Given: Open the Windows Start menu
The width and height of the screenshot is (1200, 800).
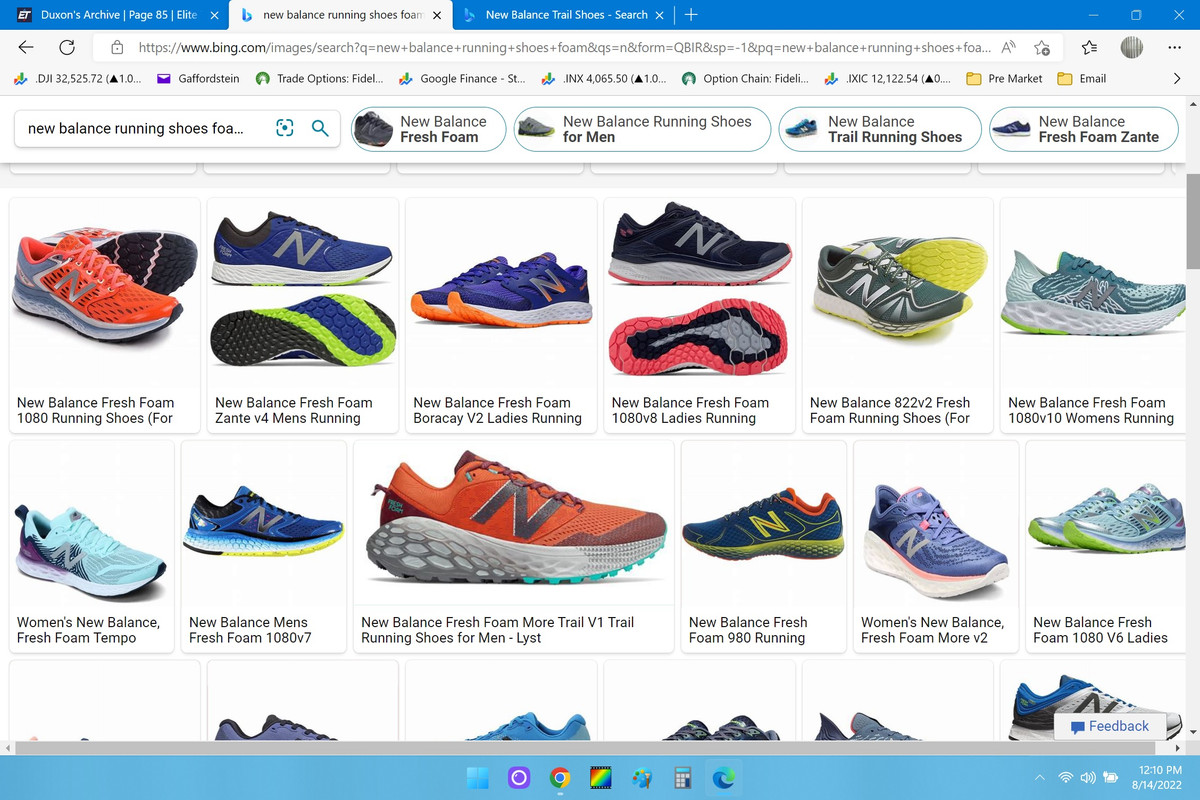Looking at the screenshot, I should 478,777.
